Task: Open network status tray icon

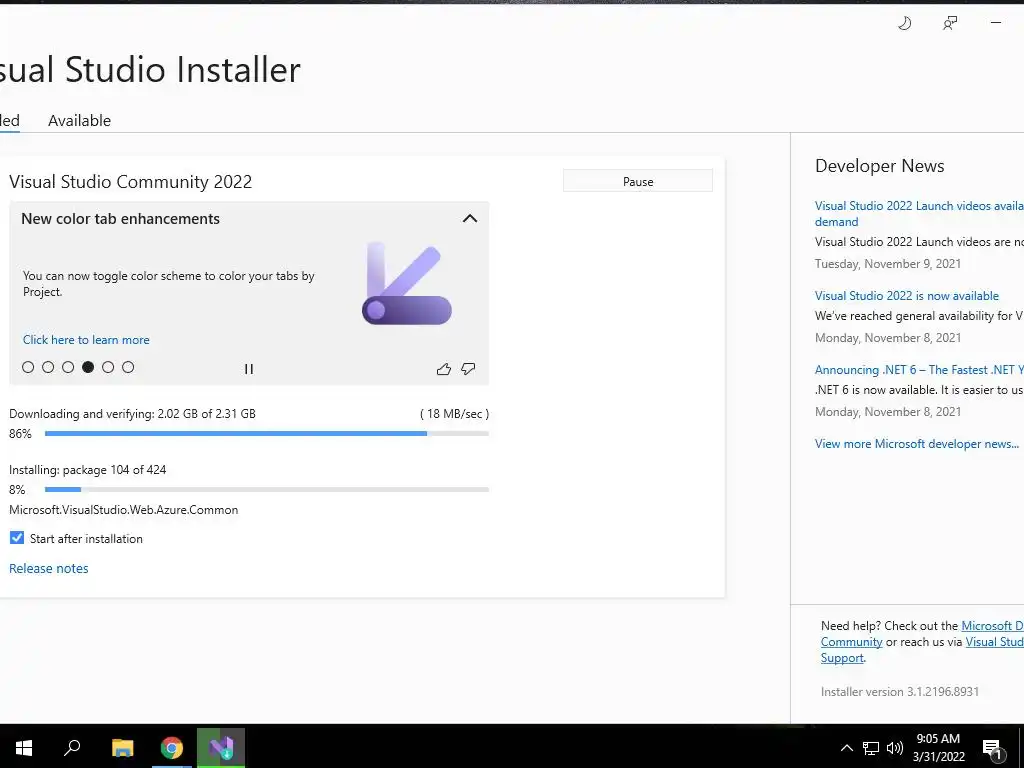Action: (x=871, y=748)
